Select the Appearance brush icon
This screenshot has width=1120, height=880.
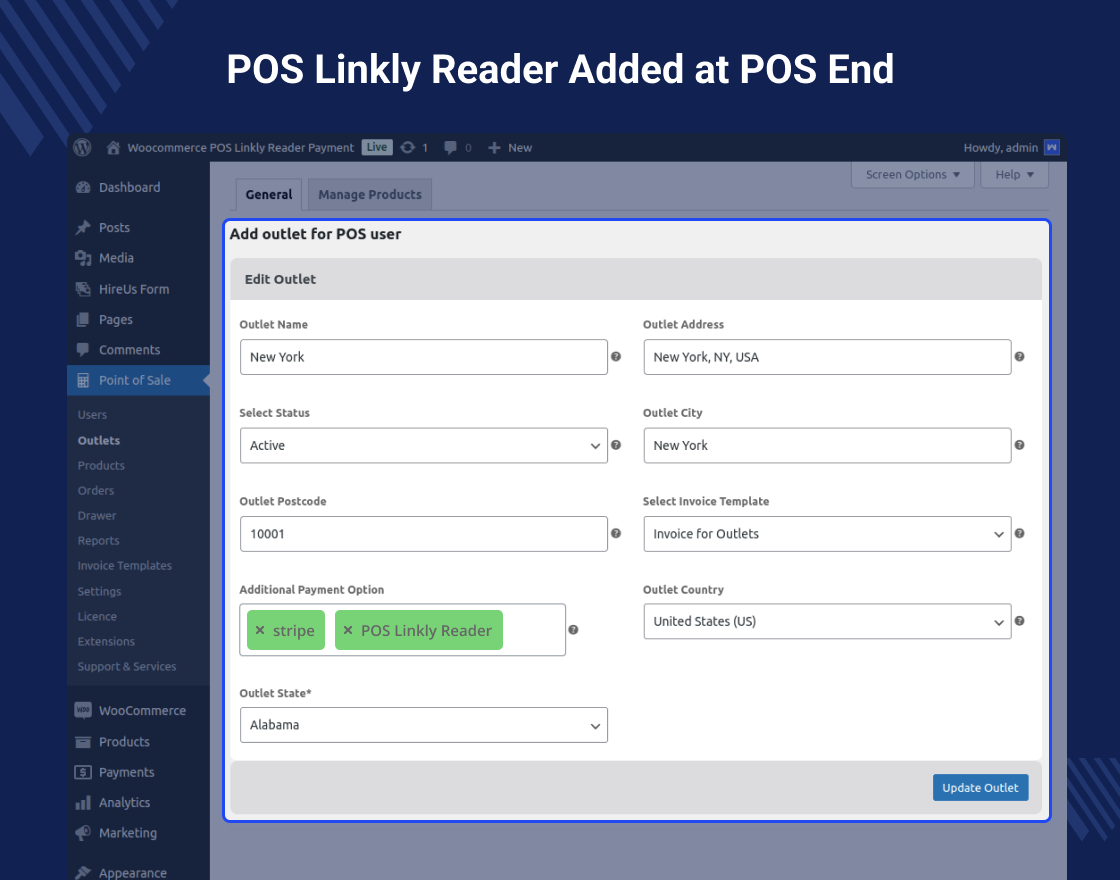(x=84, y=872)
